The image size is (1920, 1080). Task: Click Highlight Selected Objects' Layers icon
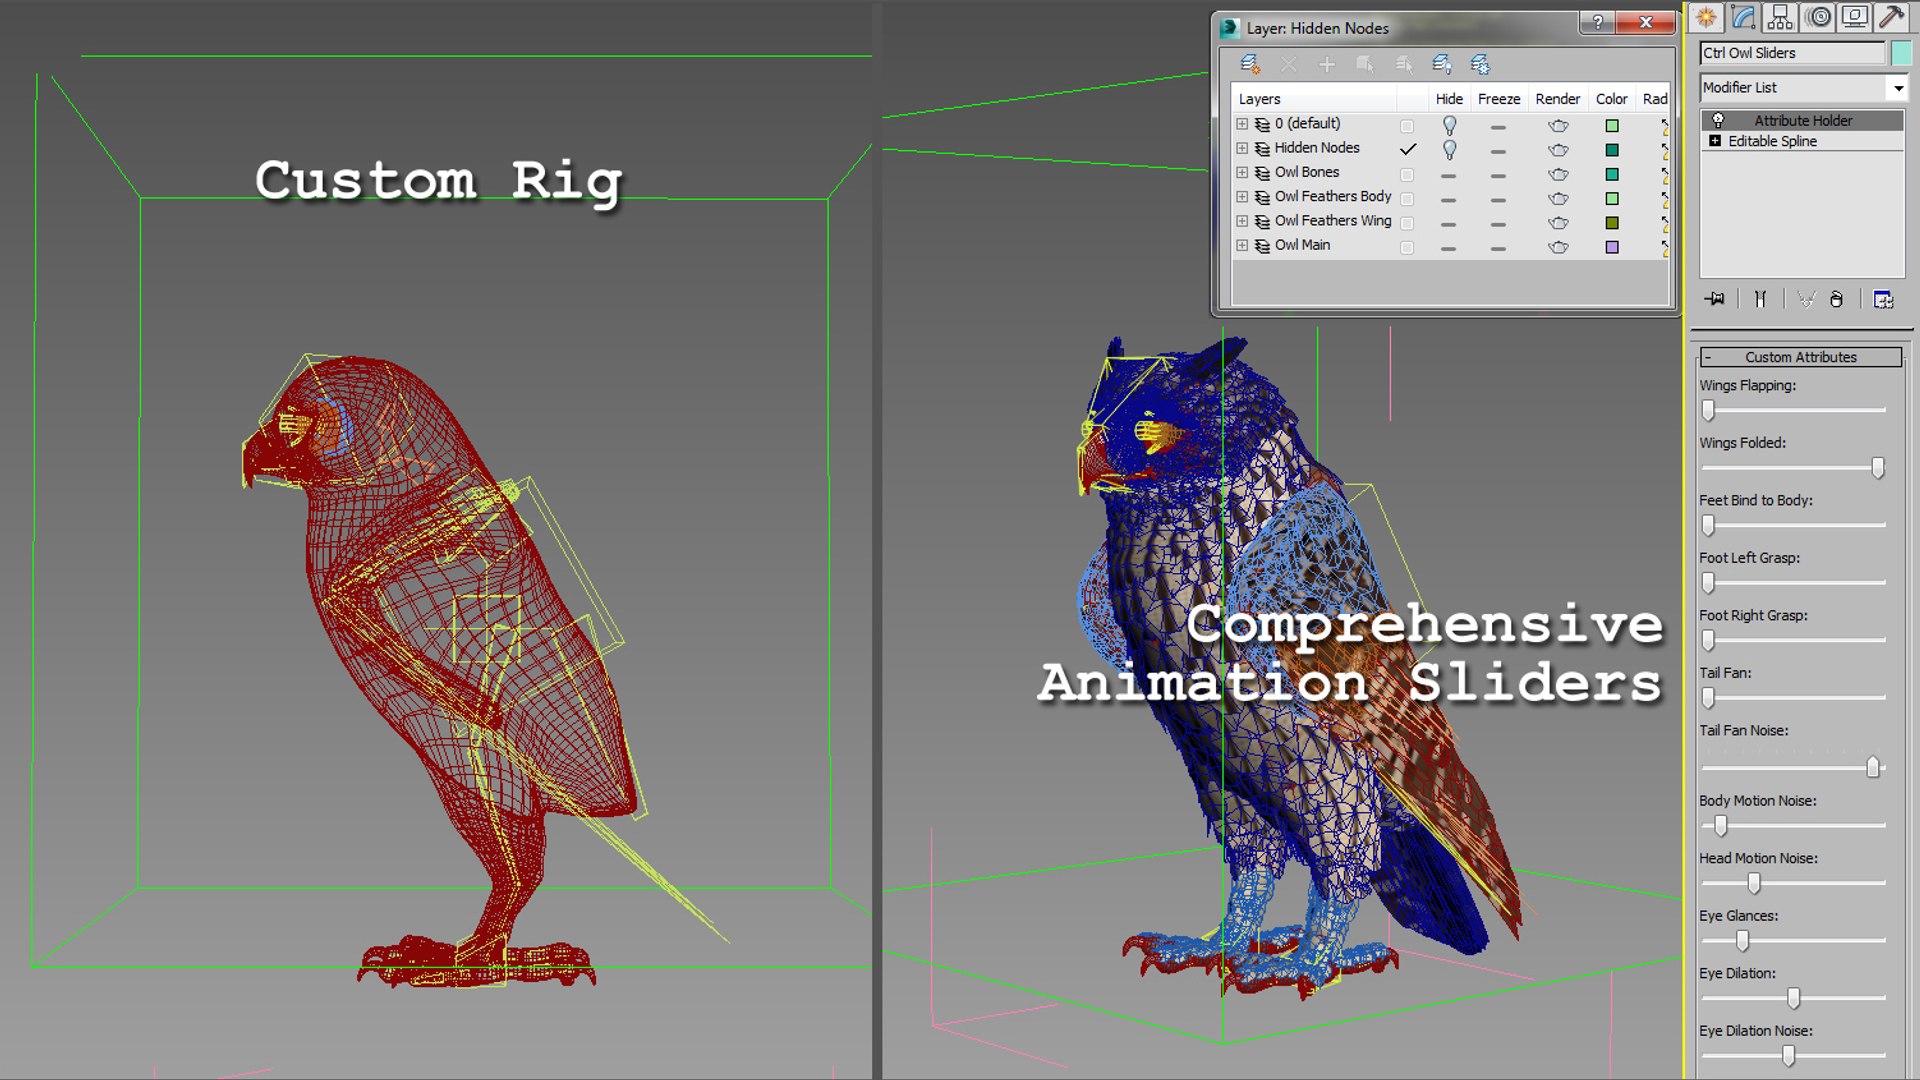(1404, 65)
